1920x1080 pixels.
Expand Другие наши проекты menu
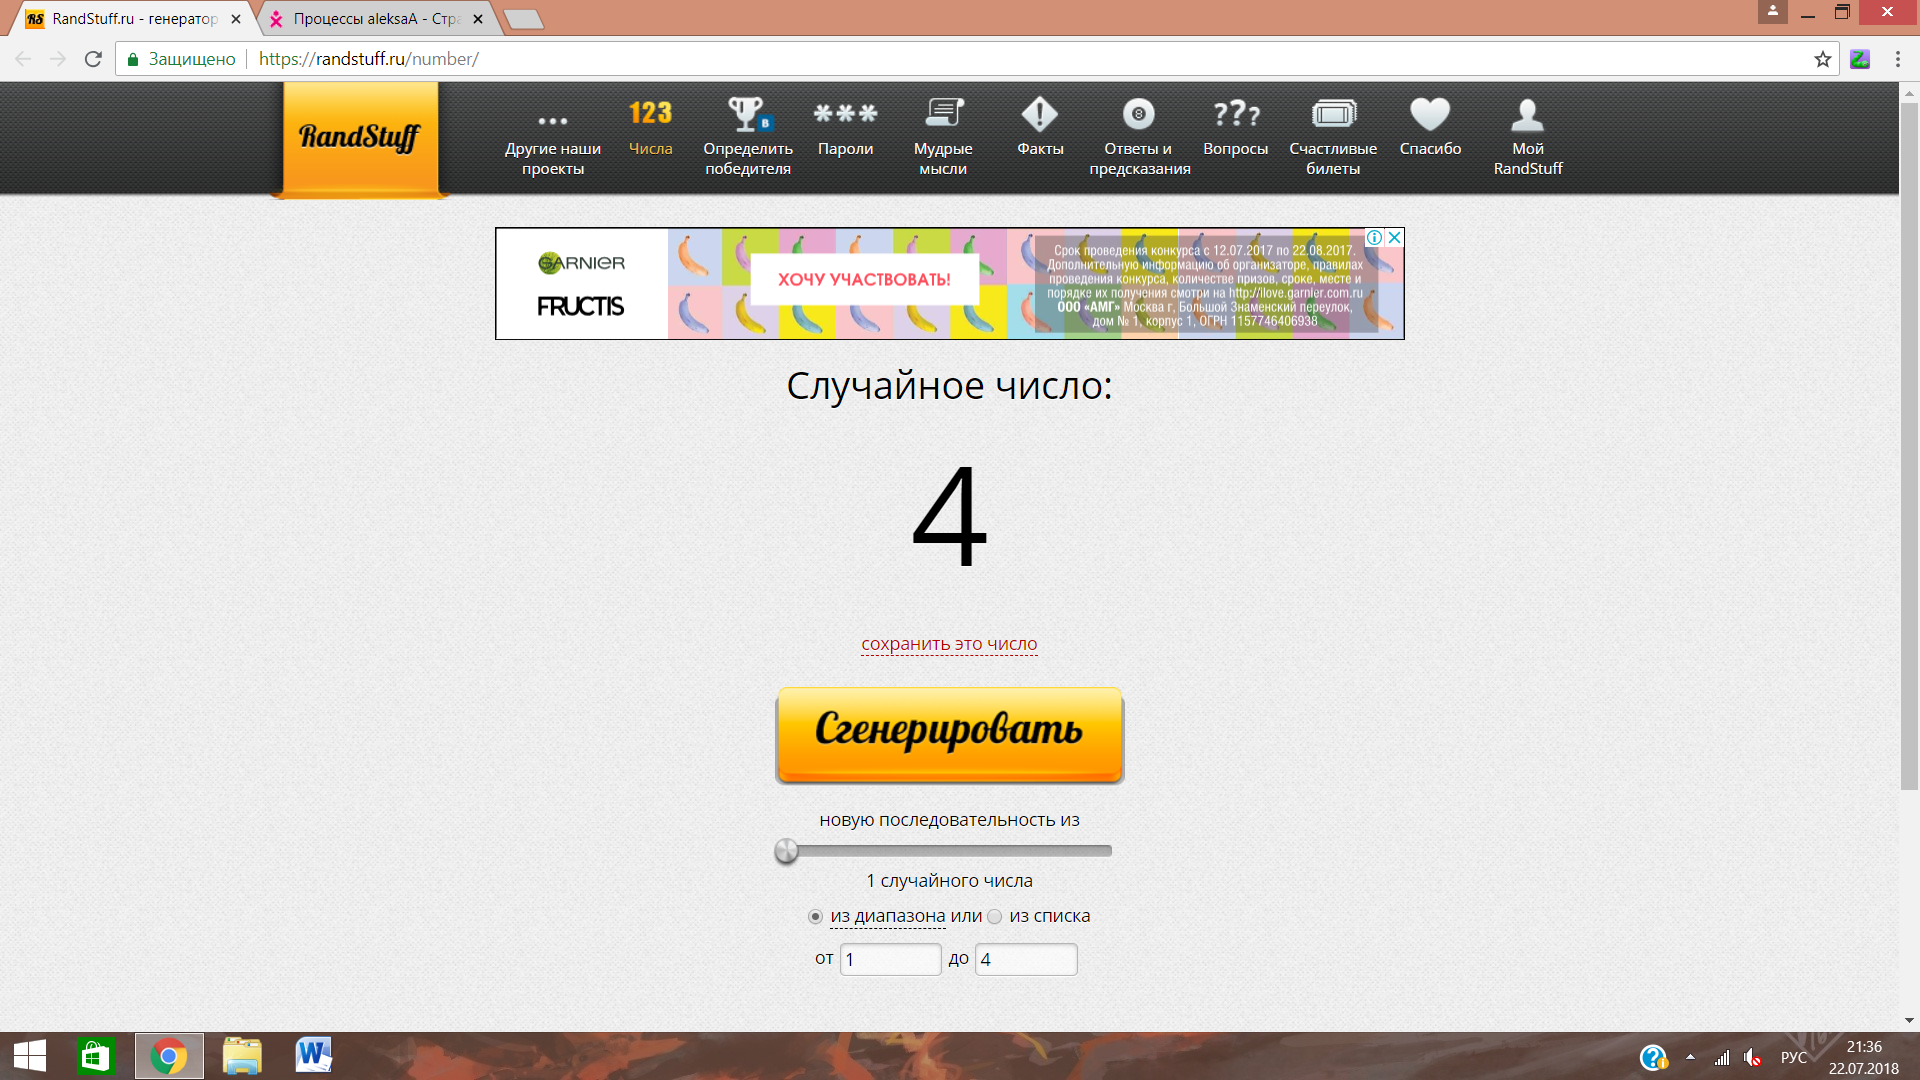(x=552, y=122)
